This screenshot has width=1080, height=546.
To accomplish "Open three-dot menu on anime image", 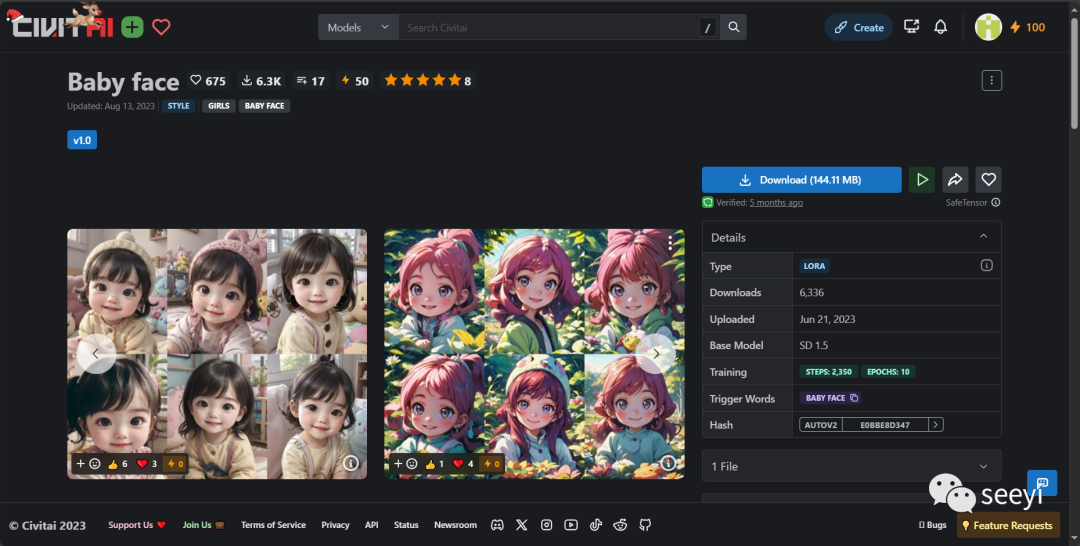I will point(669,242).
